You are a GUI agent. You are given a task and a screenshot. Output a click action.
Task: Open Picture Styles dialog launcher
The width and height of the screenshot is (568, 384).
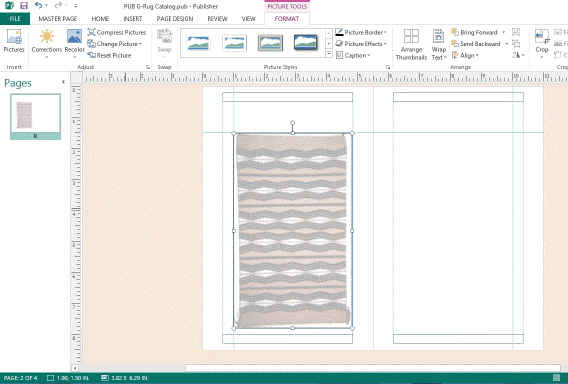pos(388,67)
